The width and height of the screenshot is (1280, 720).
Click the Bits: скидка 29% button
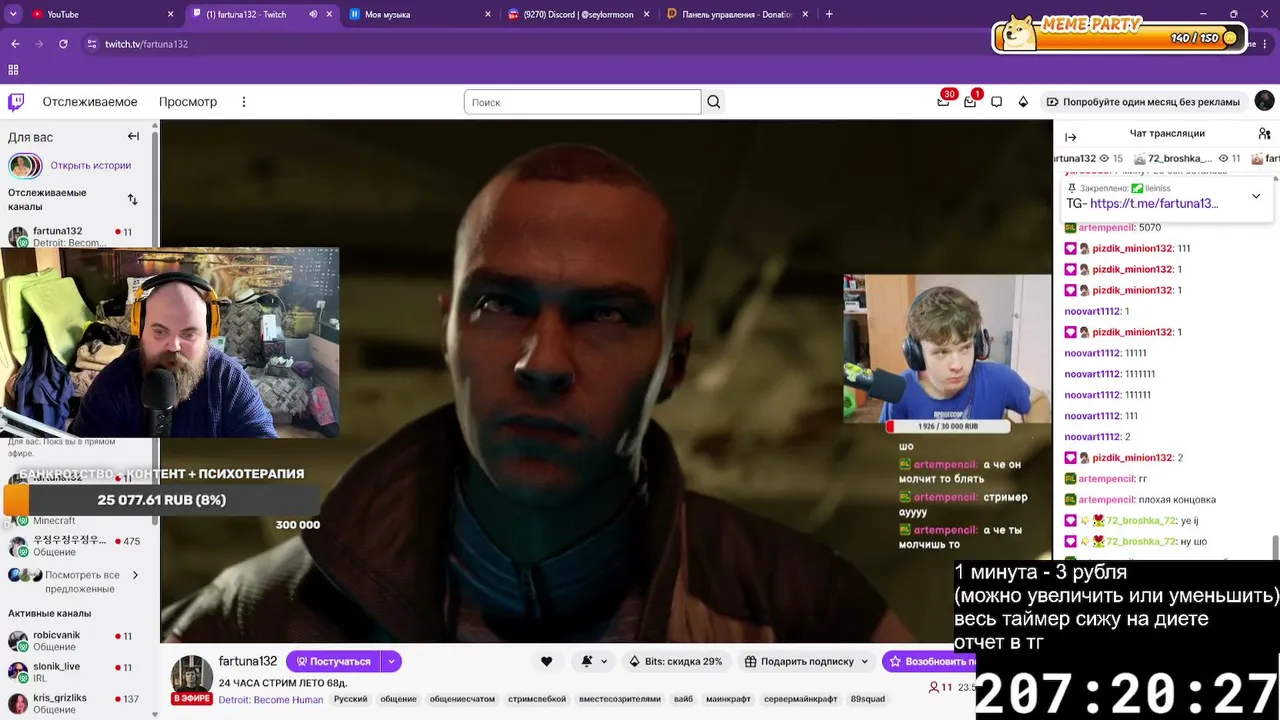pos(675,661)
